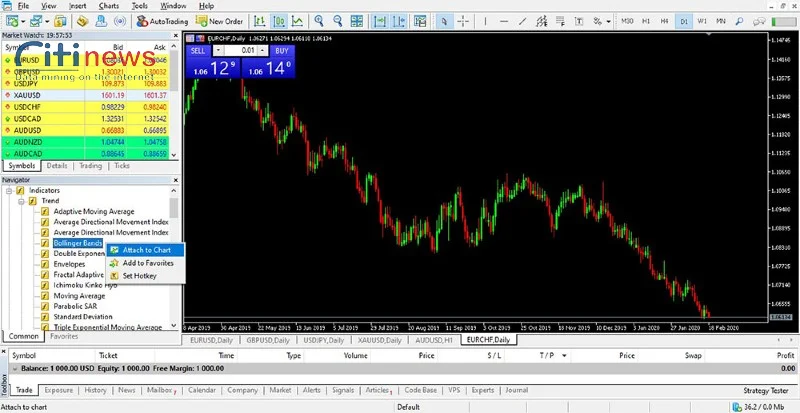Select the crosshair tool
The height and width of the screenshot is (413, 800).
463,21
